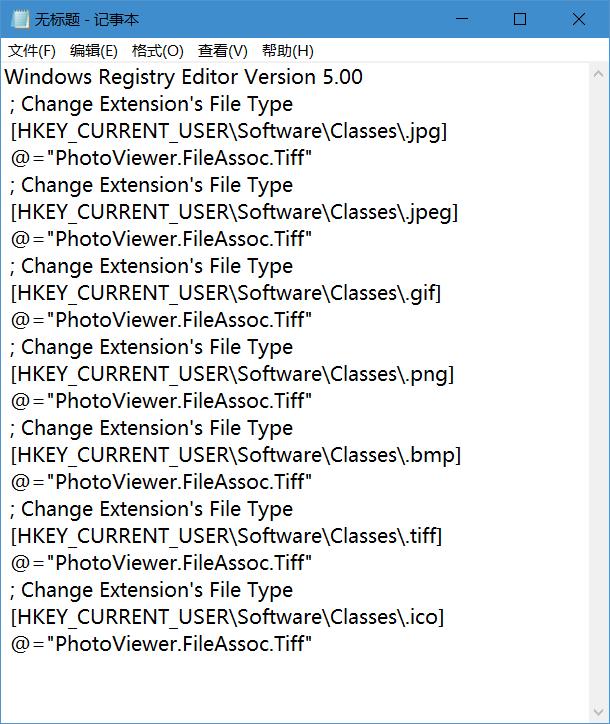Open the 文件(F) menu
610x724 pixels.
coord(32,51)
